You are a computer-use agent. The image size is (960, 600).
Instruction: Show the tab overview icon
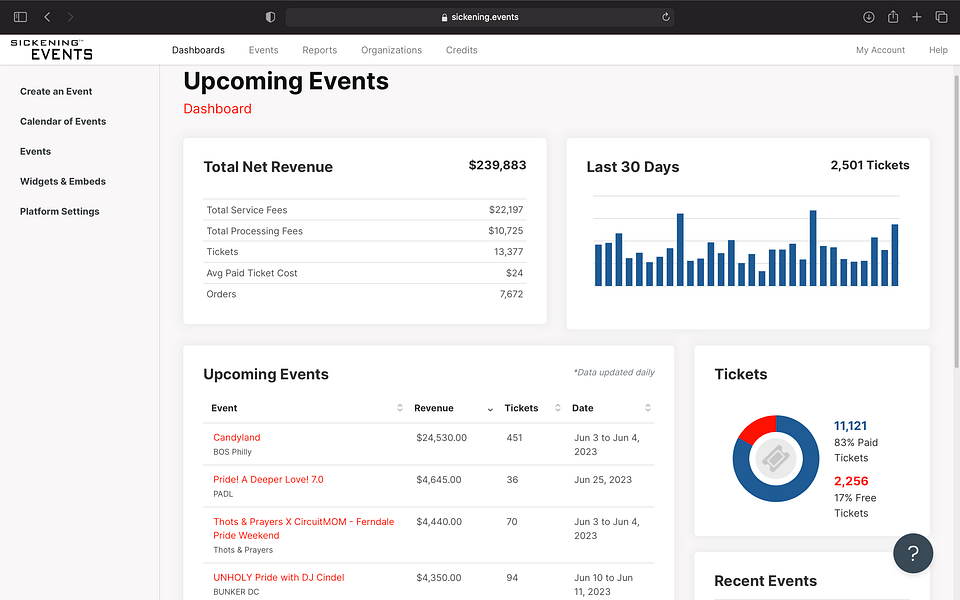point(941,17)
